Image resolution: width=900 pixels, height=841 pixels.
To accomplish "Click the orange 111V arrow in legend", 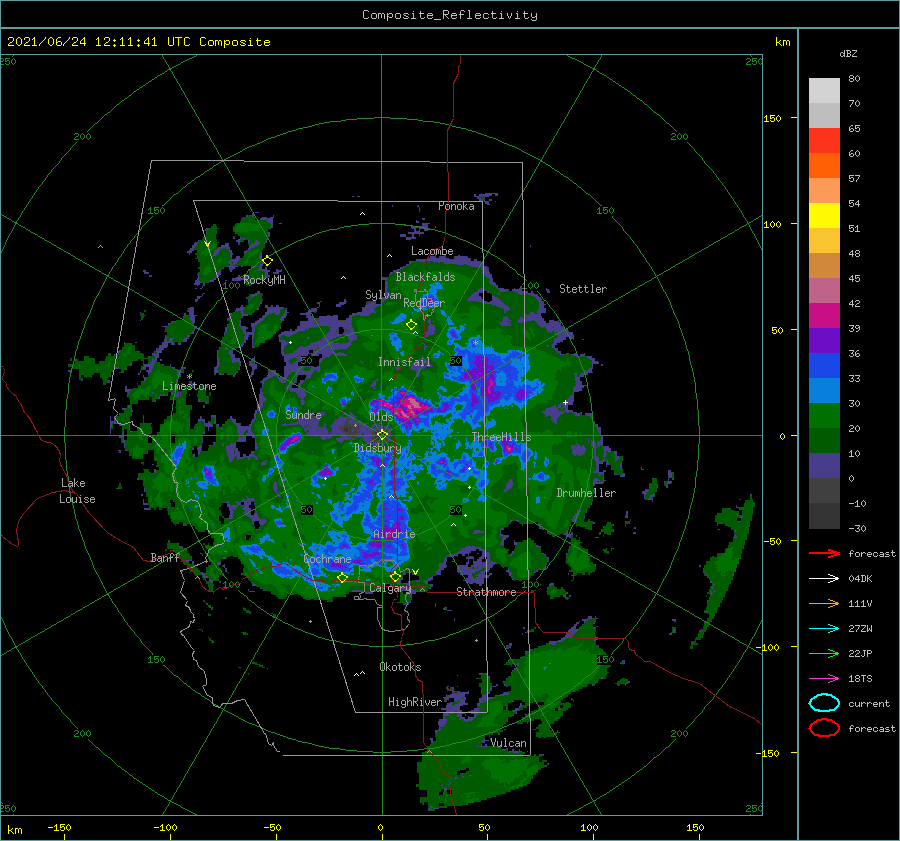I will pyautogui.click(x=824, y=603).
